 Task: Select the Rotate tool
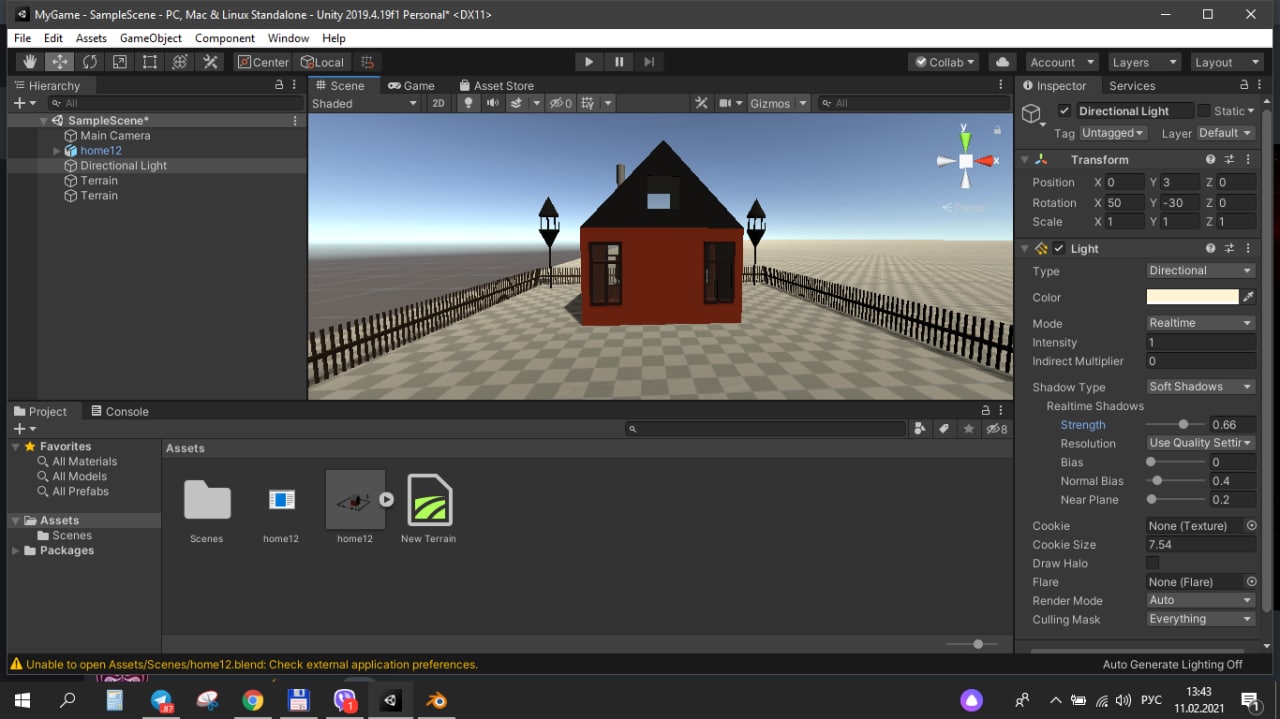click(x=90, y=62)
